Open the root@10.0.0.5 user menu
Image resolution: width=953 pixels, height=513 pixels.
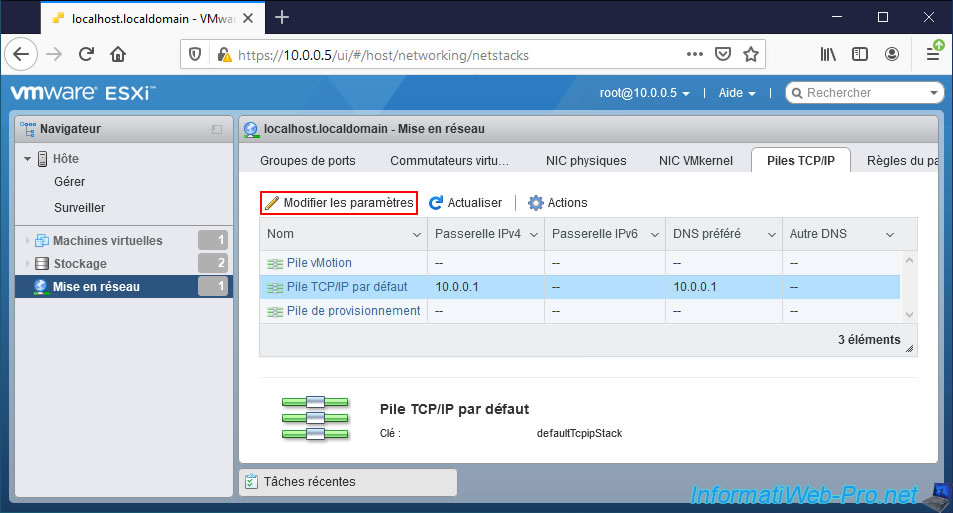coord(644,93)
